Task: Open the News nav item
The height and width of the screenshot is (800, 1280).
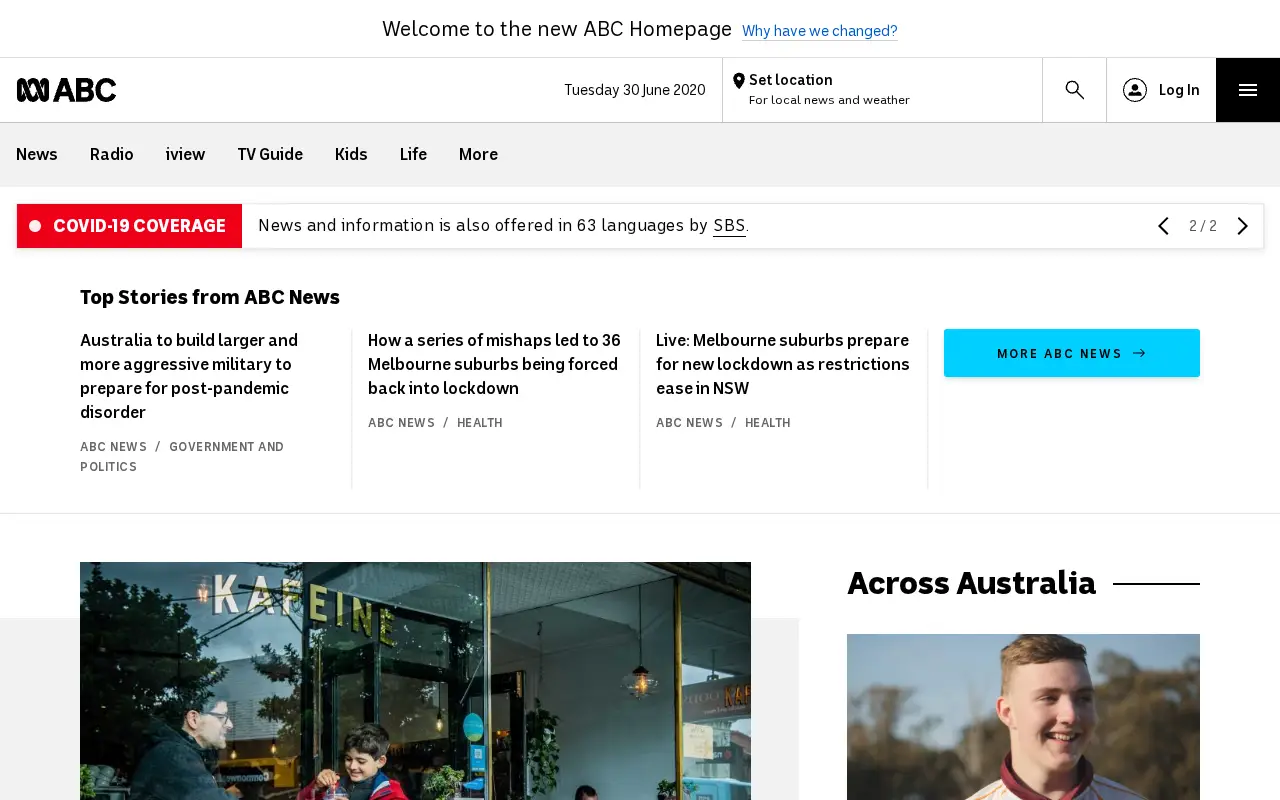Action: pos(37,154)
